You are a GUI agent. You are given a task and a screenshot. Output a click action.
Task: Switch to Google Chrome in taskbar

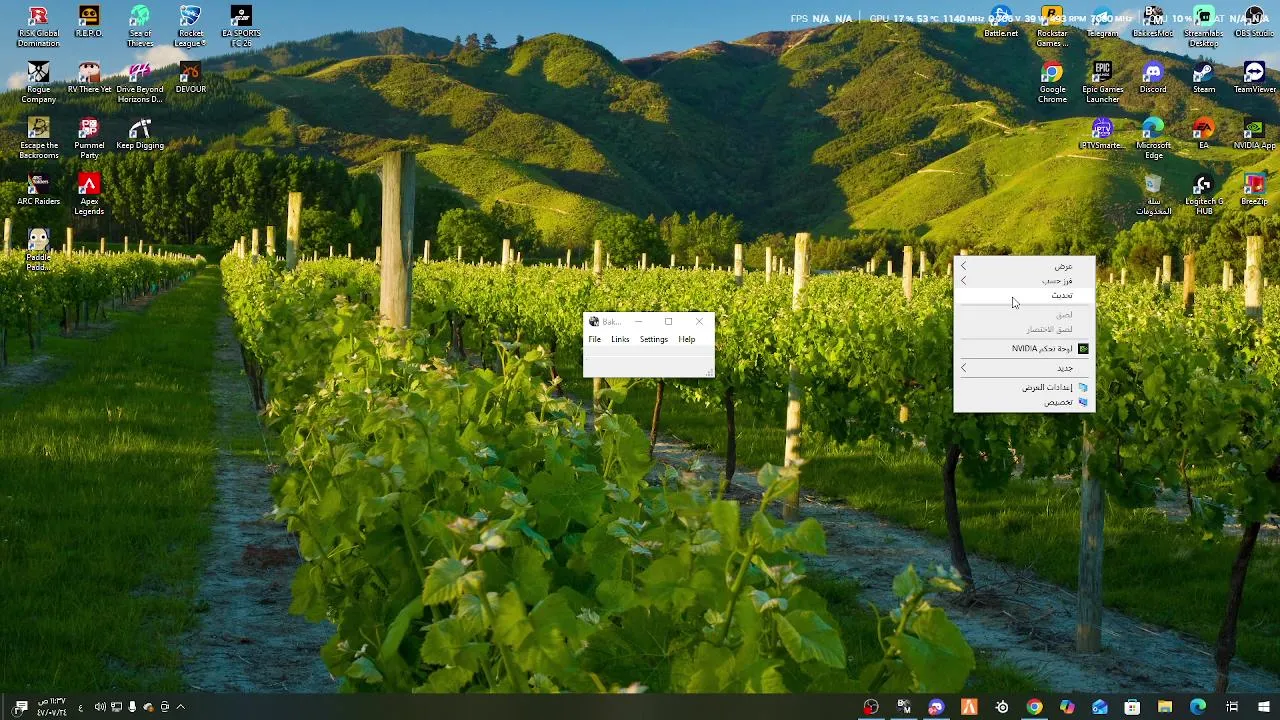1034,707
